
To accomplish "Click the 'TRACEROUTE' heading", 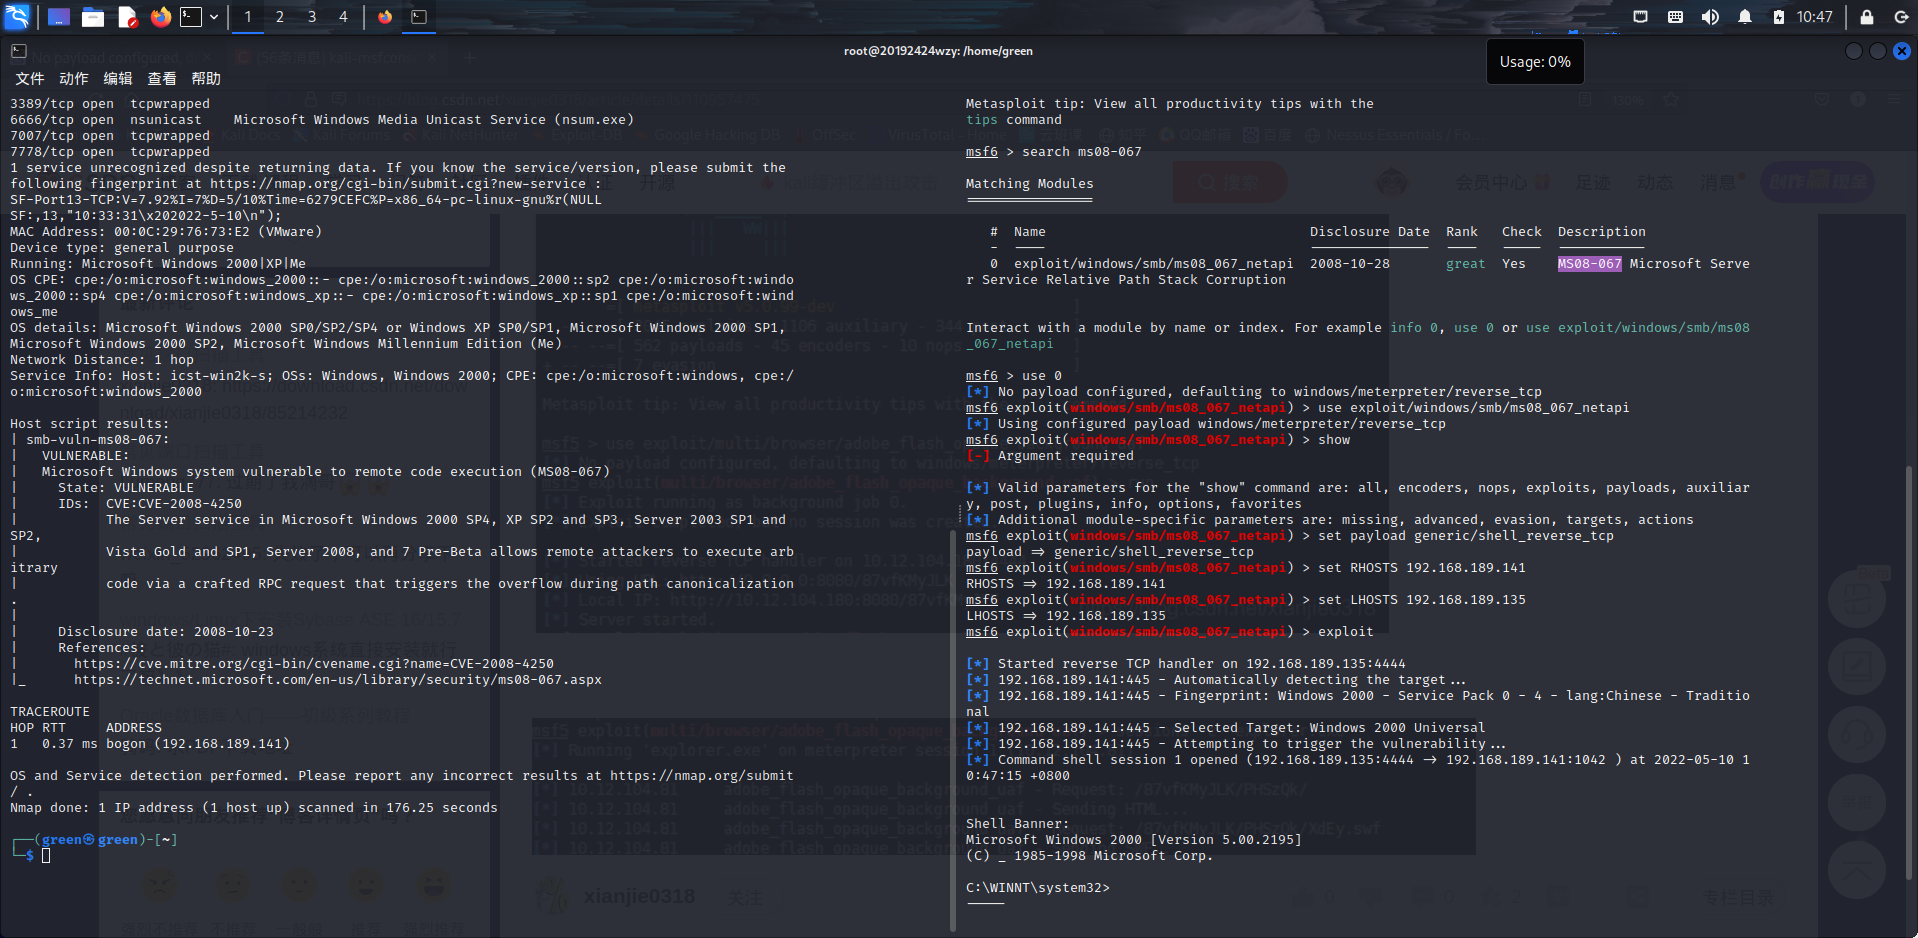I will point(50,712).
